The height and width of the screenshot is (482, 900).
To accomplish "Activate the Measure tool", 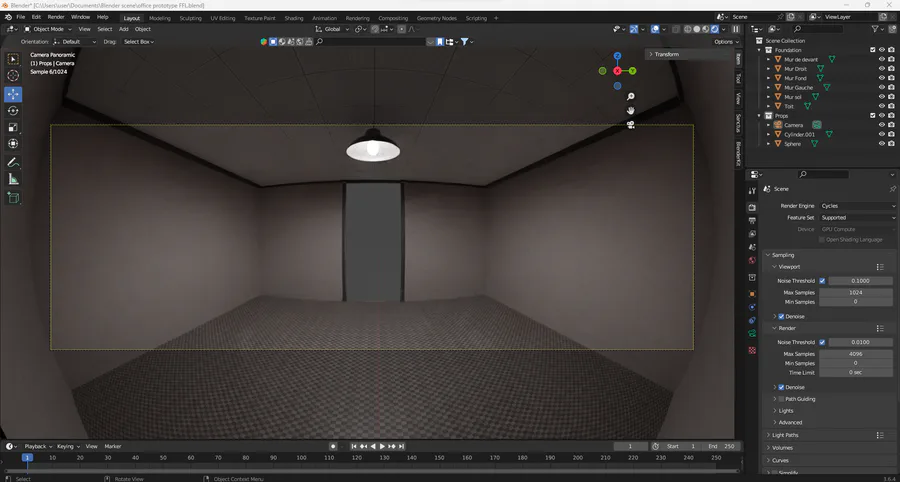I will tap(13, 180).
